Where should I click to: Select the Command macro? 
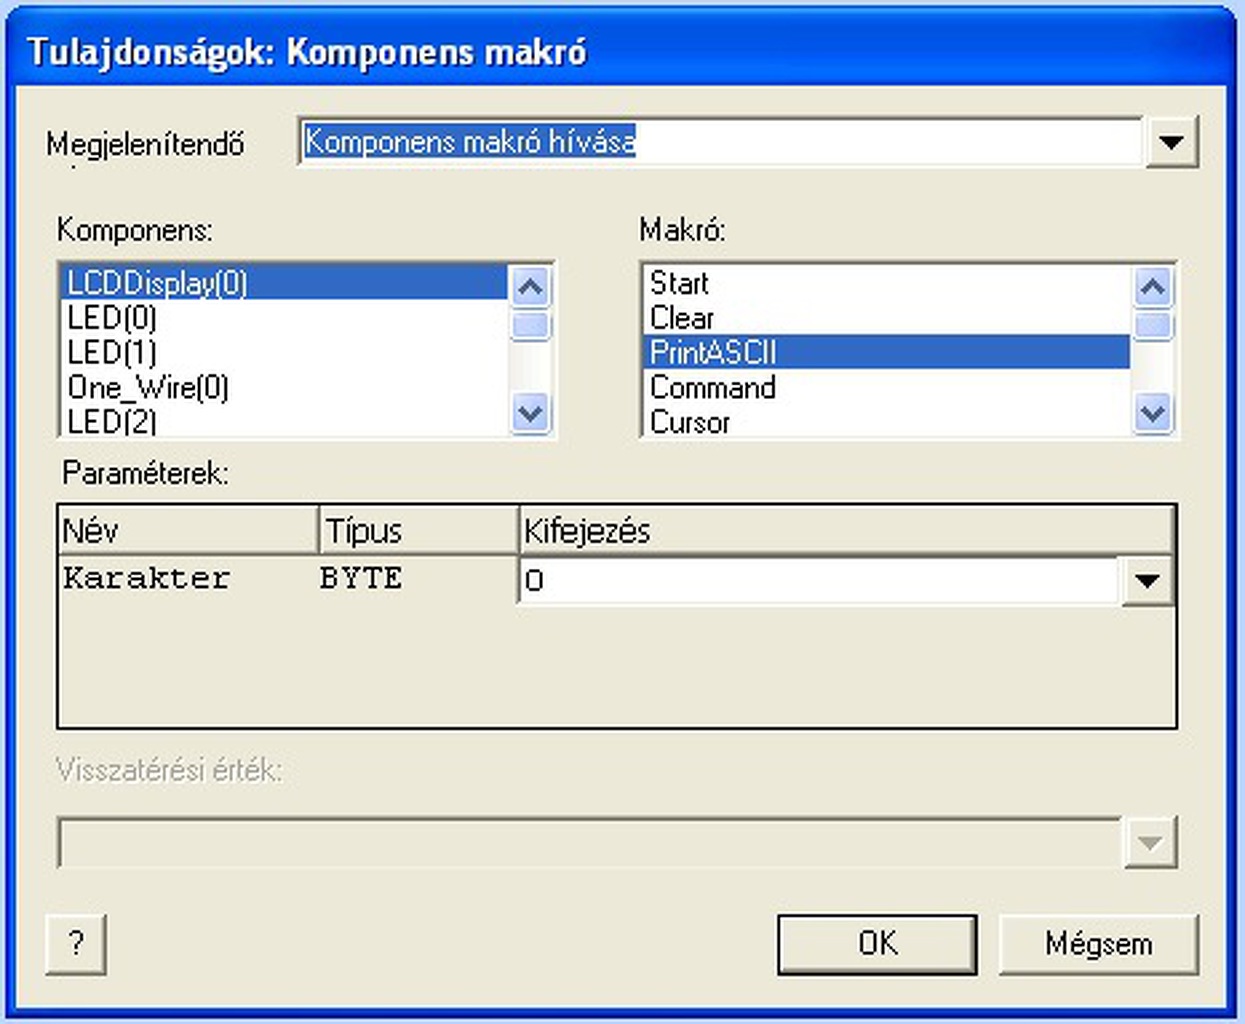click(x=887, y=387)
